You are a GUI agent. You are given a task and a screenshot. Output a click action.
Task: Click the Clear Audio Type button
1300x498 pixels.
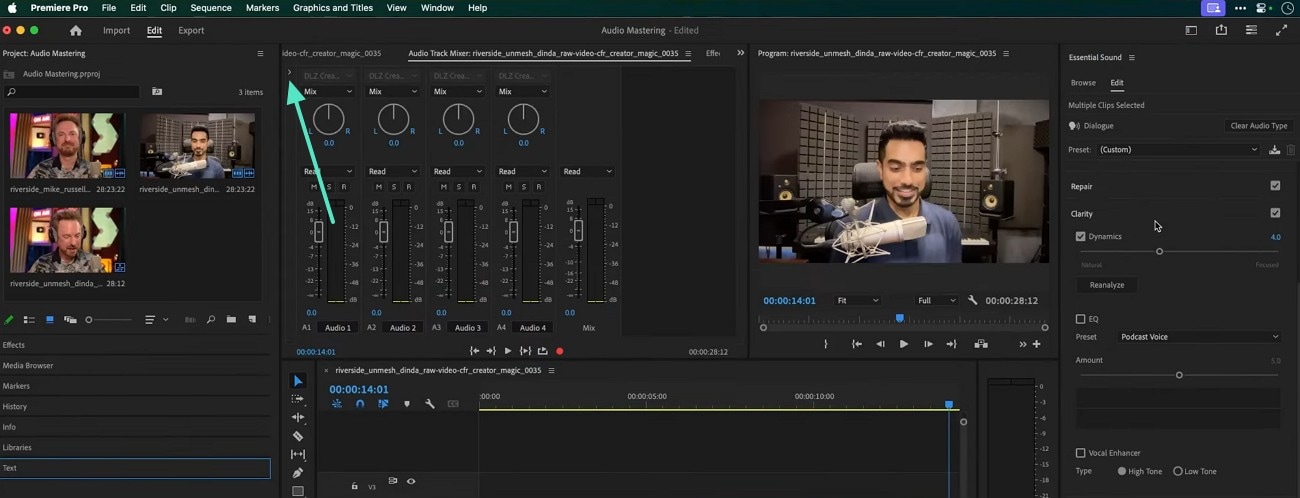click(1258, 126)
